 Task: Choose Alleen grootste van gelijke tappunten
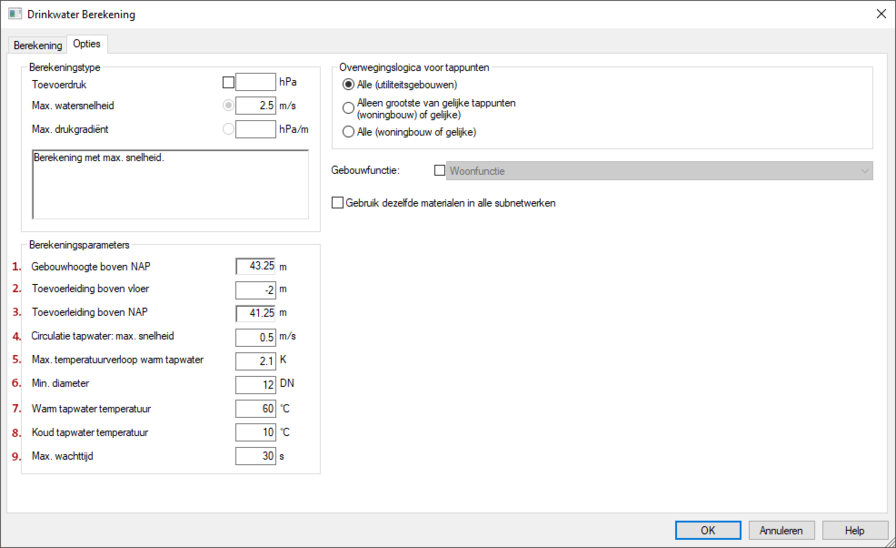tap(348, 108)
